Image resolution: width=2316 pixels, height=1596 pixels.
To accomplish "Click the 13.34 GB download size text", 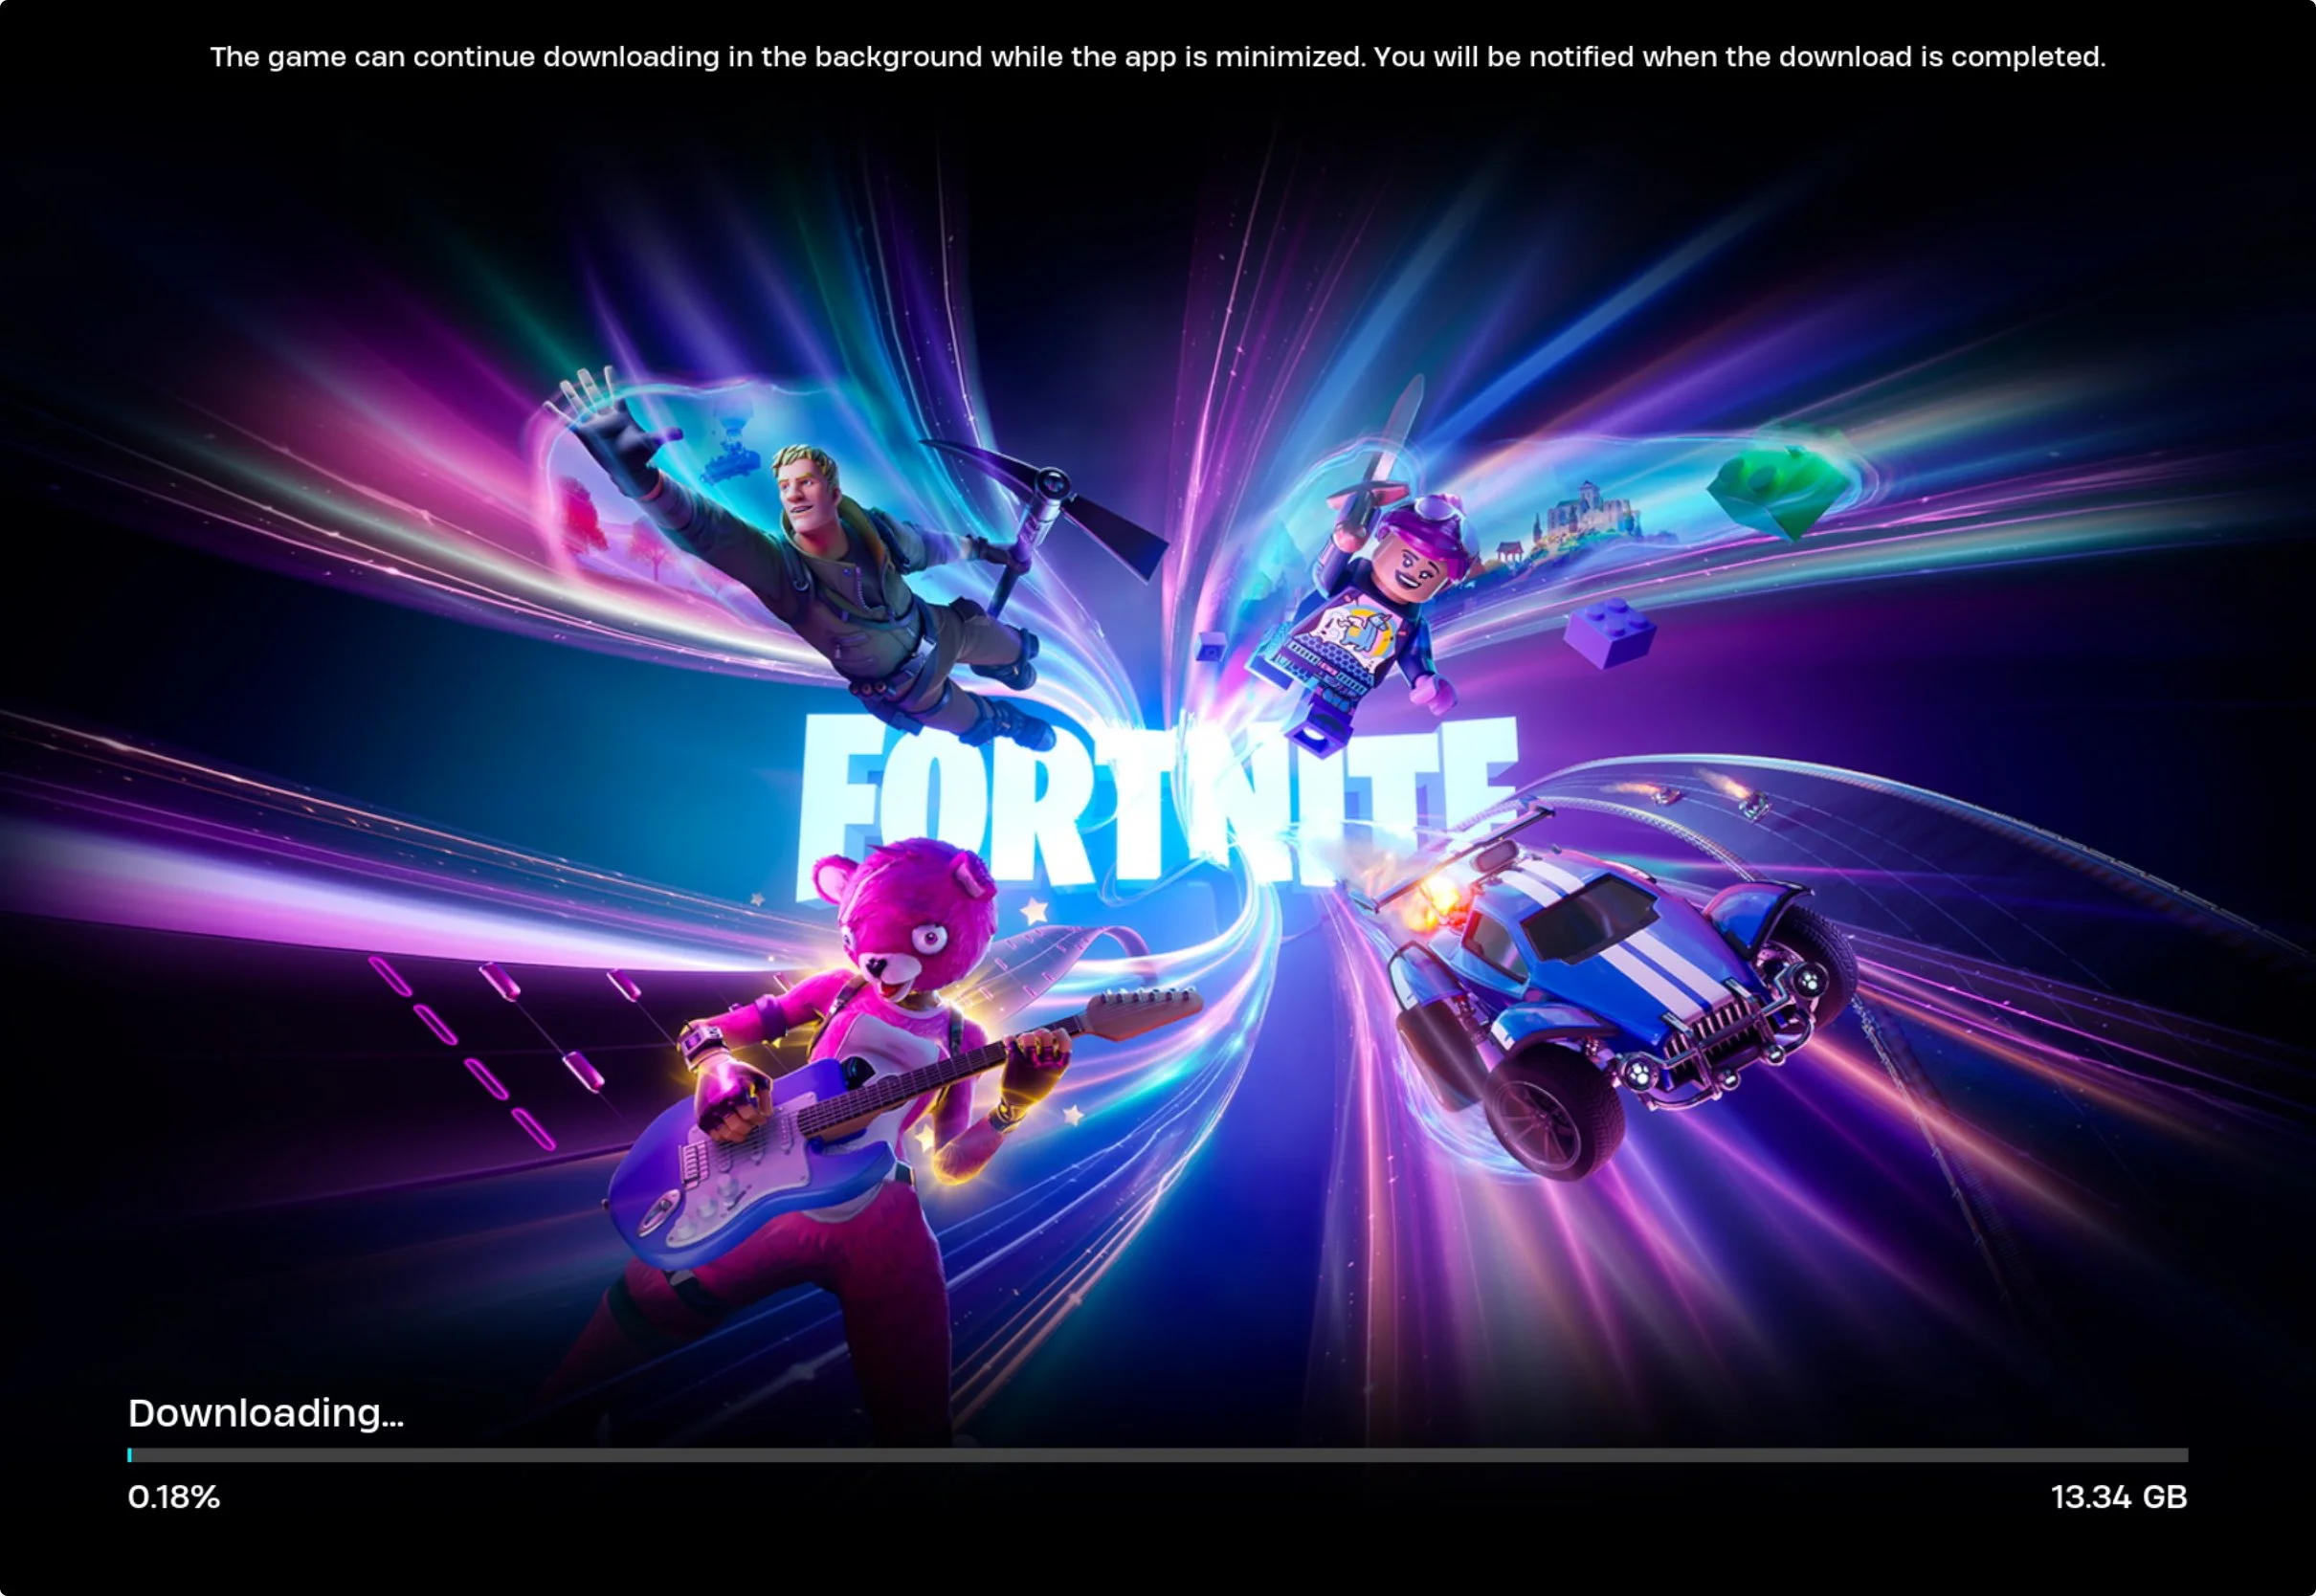I will (2118, 1497).
